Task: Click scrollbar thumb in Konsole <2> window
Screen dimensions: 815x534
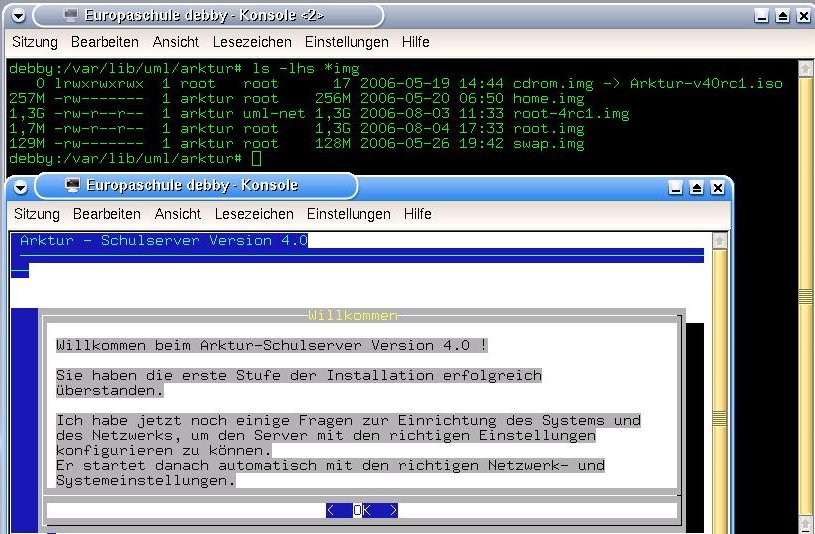Action: coord(805,296)
